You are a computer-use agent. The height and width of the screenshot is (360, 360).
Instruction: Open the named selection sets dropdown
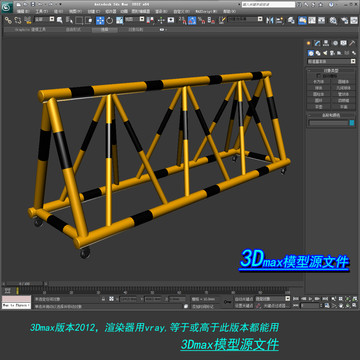(x=246, y=19)
